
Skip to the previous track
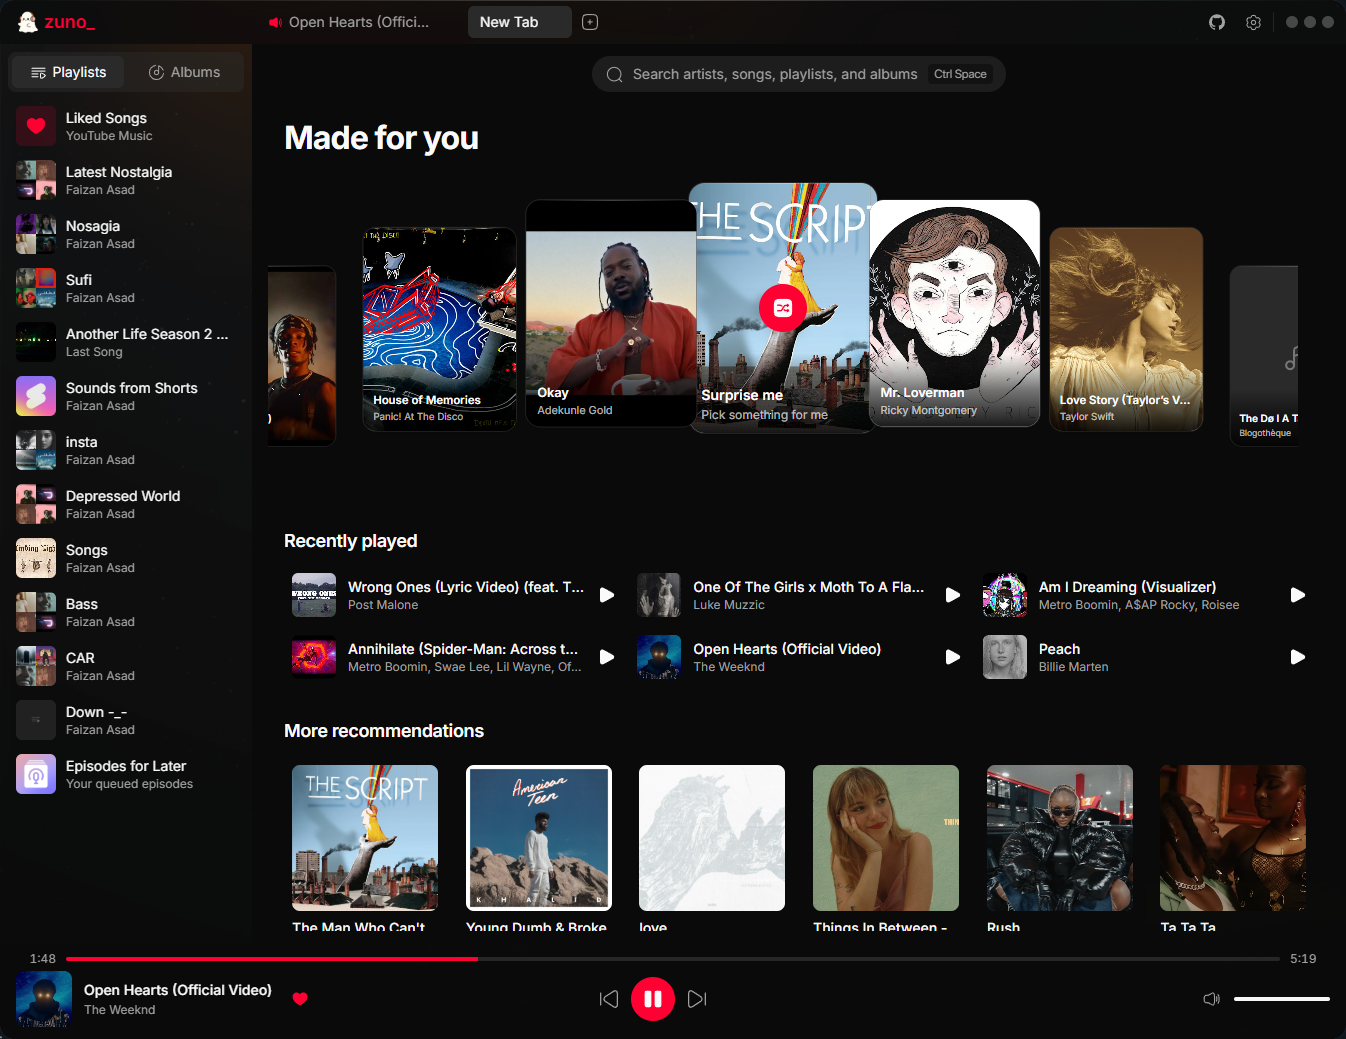coord(609,999)
